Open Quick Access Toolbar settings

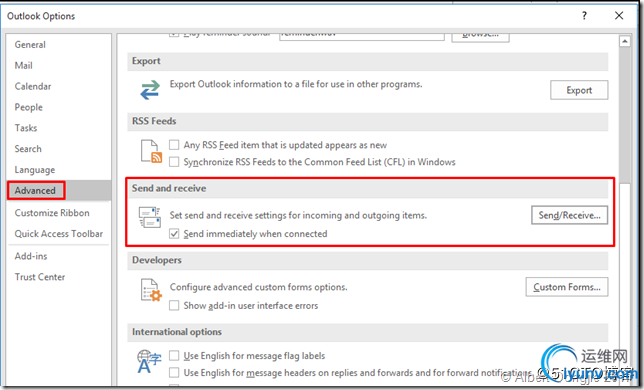pos(59,234)
